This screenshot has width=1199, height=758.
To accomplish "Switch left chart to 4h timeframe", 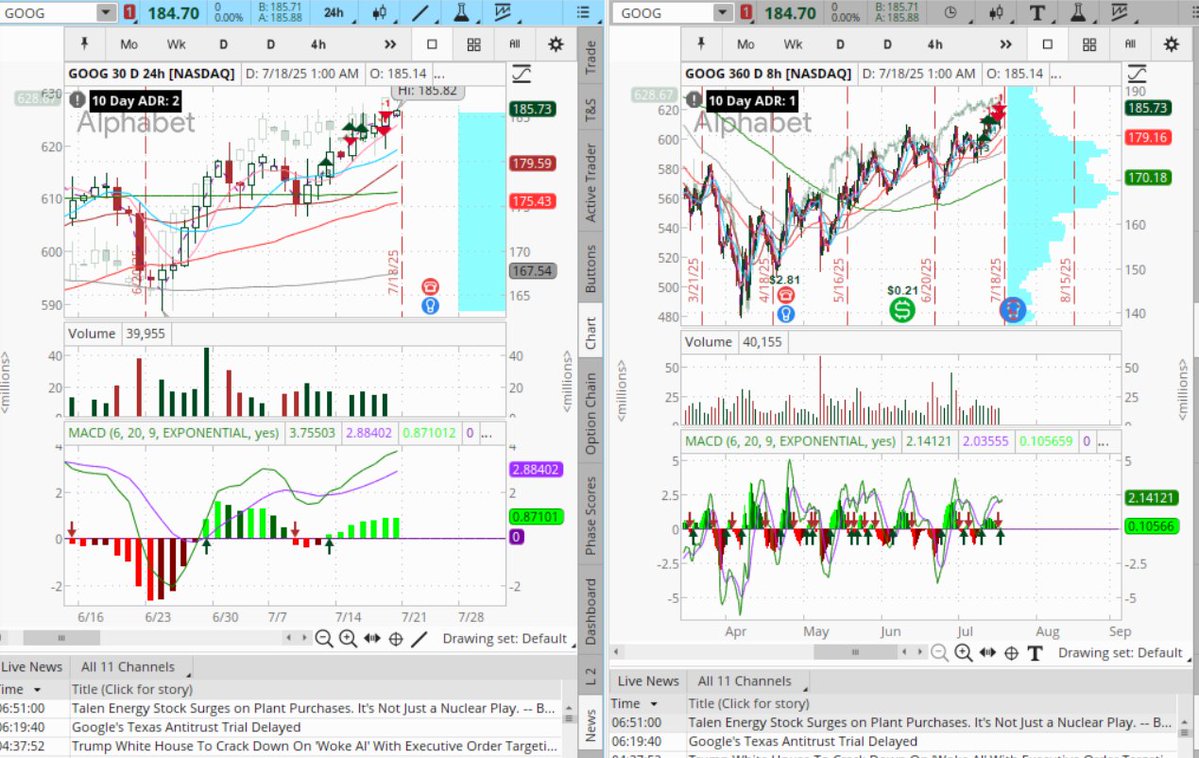I will coord(318,44).
